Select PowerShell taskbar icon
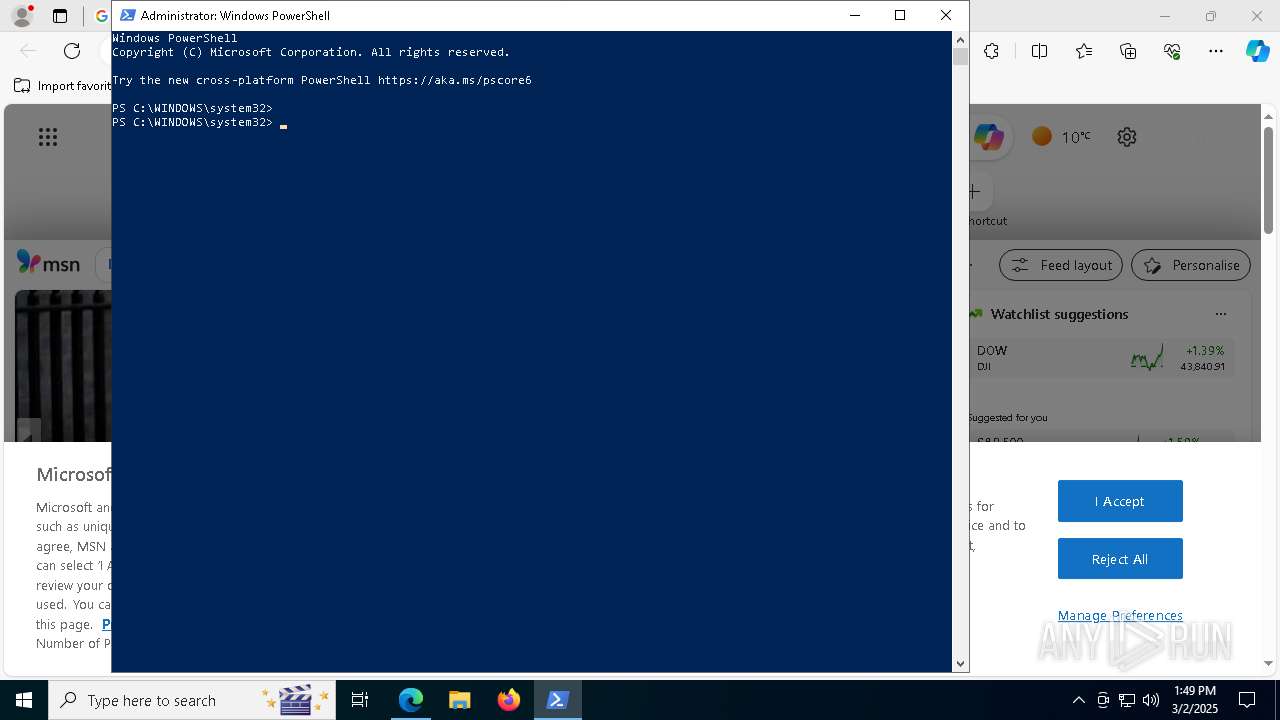The height and width of the screenshot is (720, 1280). (x=558, y=700)
